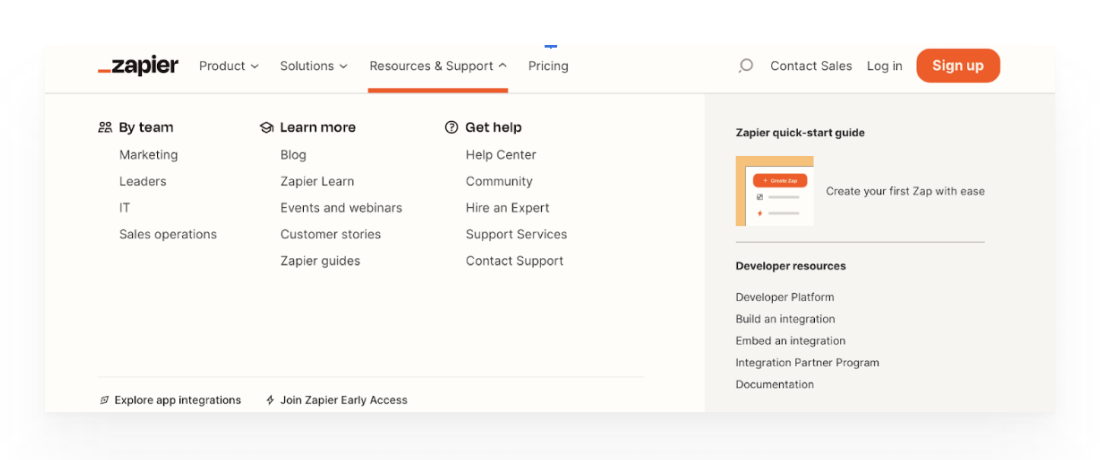Click Embed an integration

coord(790,341)
